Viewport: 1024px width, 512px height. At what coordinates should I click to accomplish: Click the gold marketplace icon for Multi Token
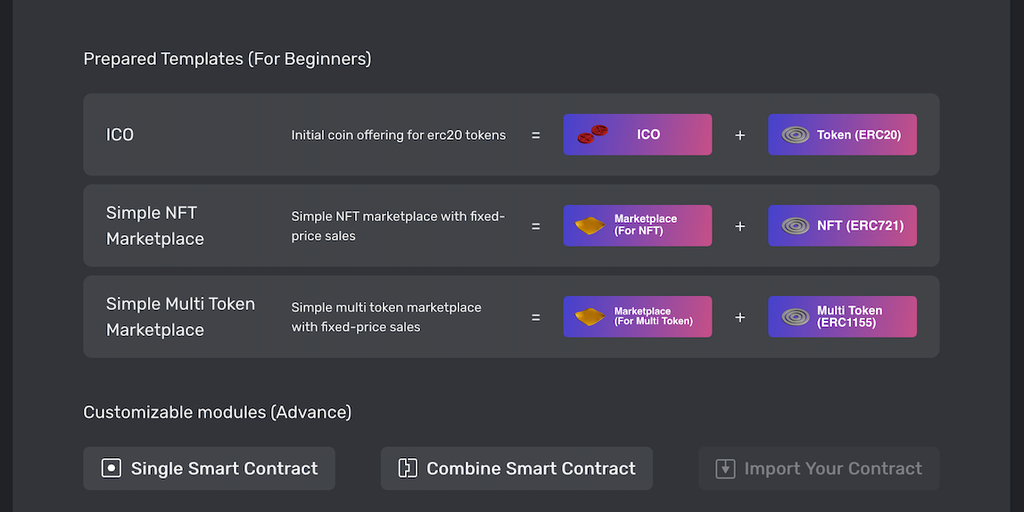point(591,317)
